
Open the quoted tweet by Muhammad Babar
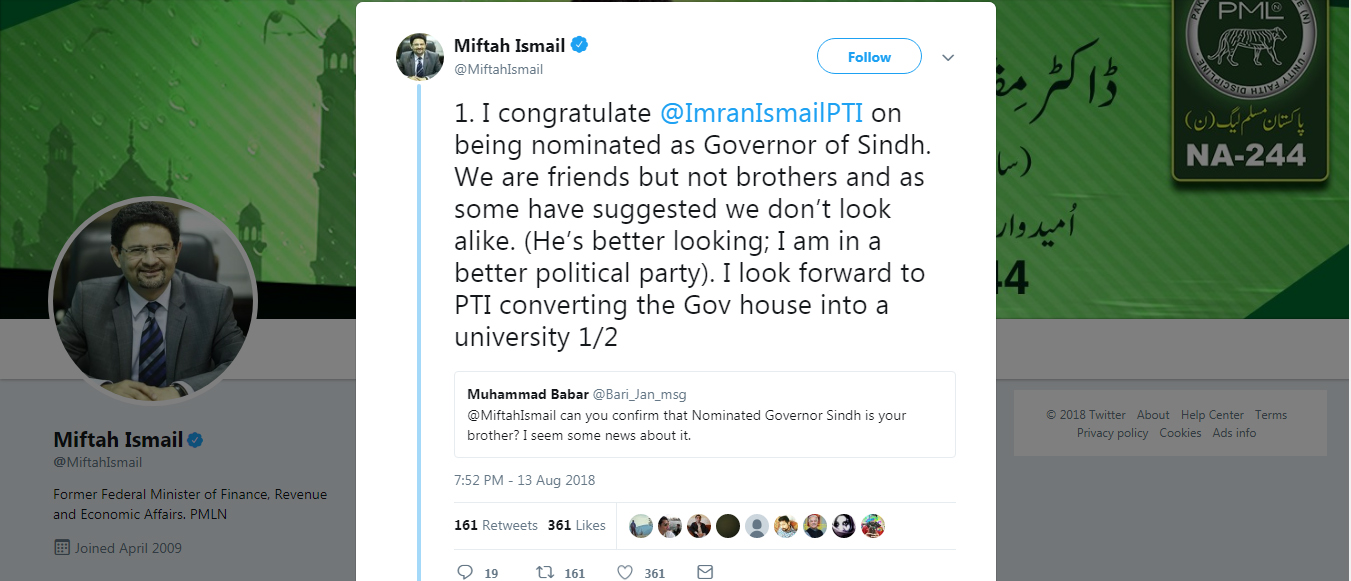[x=704, y=415]
